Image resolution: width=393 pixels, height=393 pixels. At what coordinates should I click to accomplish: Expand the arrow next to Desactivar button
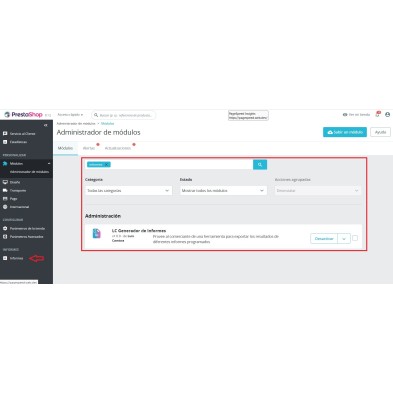pyautogui.click(x=344, y=239)
